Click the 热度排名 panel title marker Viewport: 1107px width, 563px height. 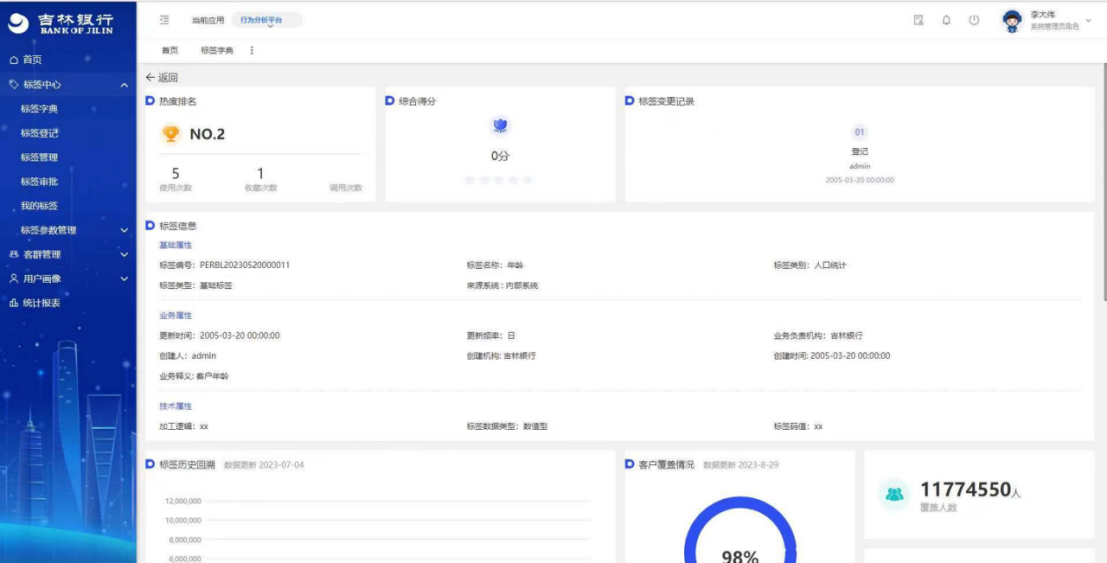point(150,101)
